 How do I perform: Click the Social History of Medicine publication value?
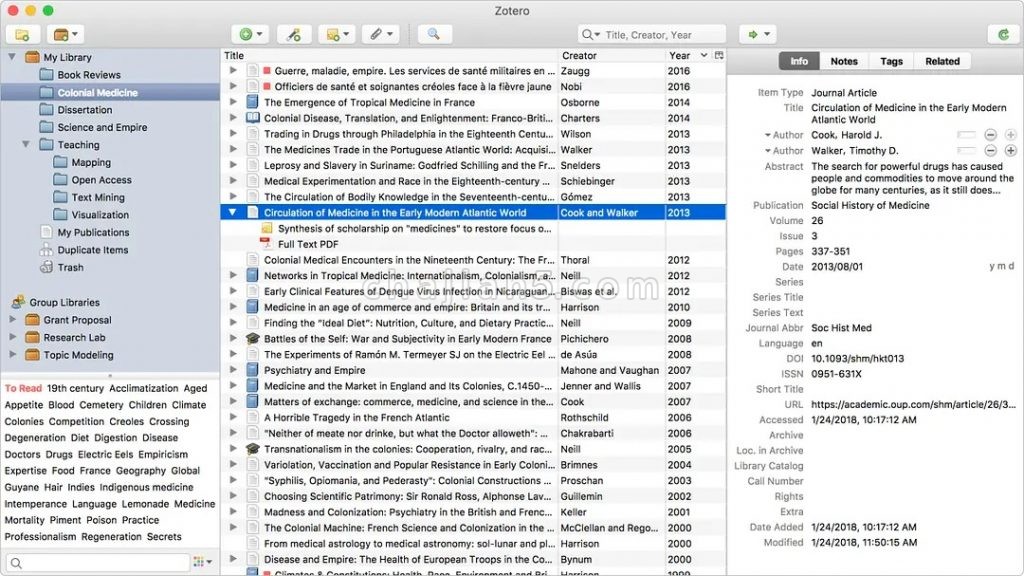[x=870, y=205]
